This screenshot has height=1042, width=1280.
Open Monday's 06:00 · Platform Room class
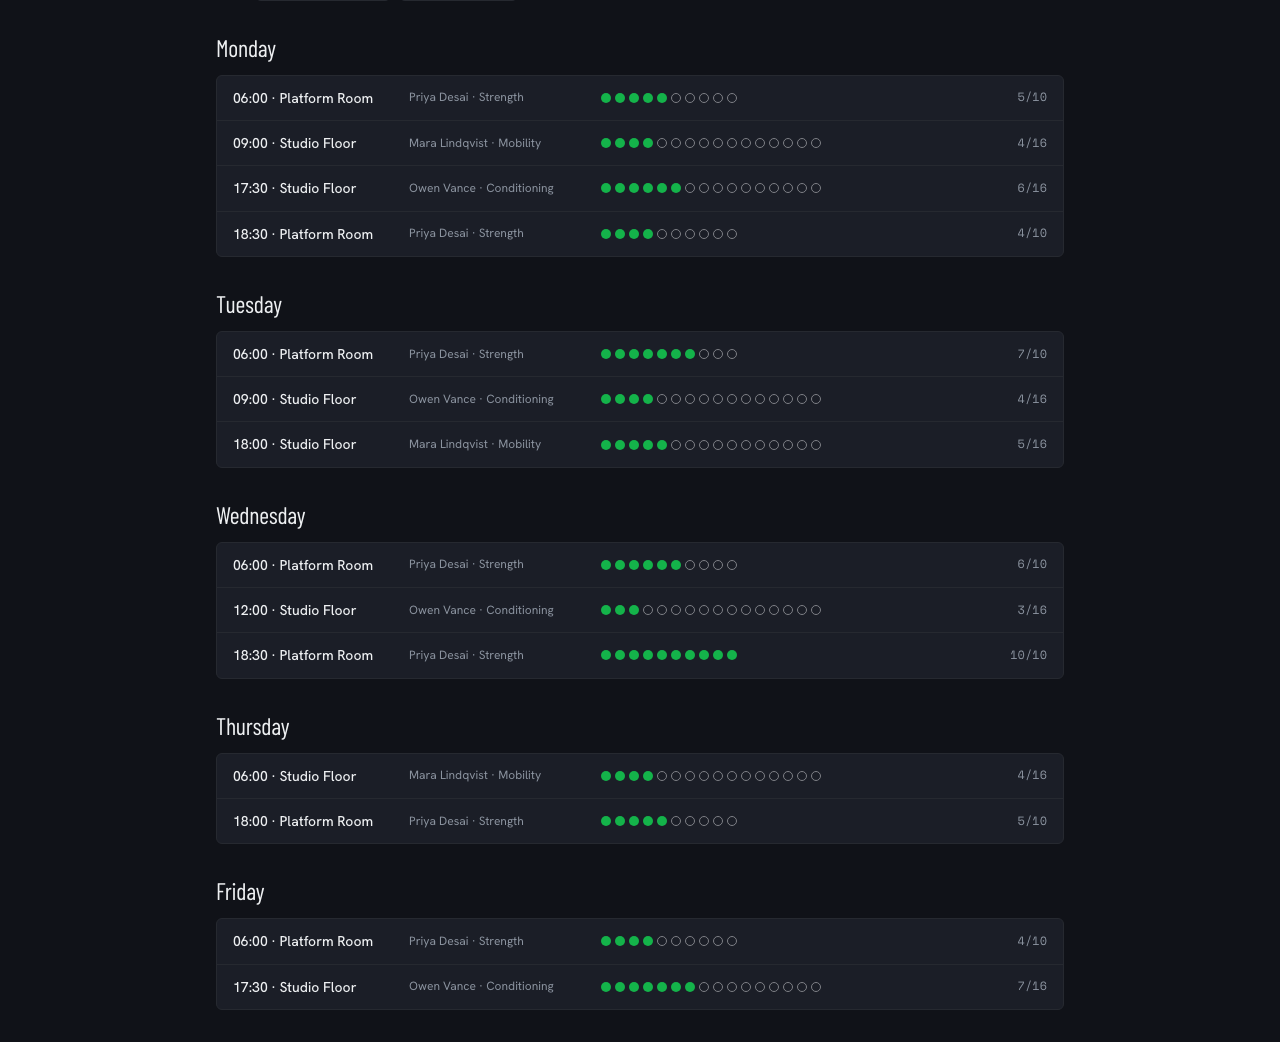[640, 98]
